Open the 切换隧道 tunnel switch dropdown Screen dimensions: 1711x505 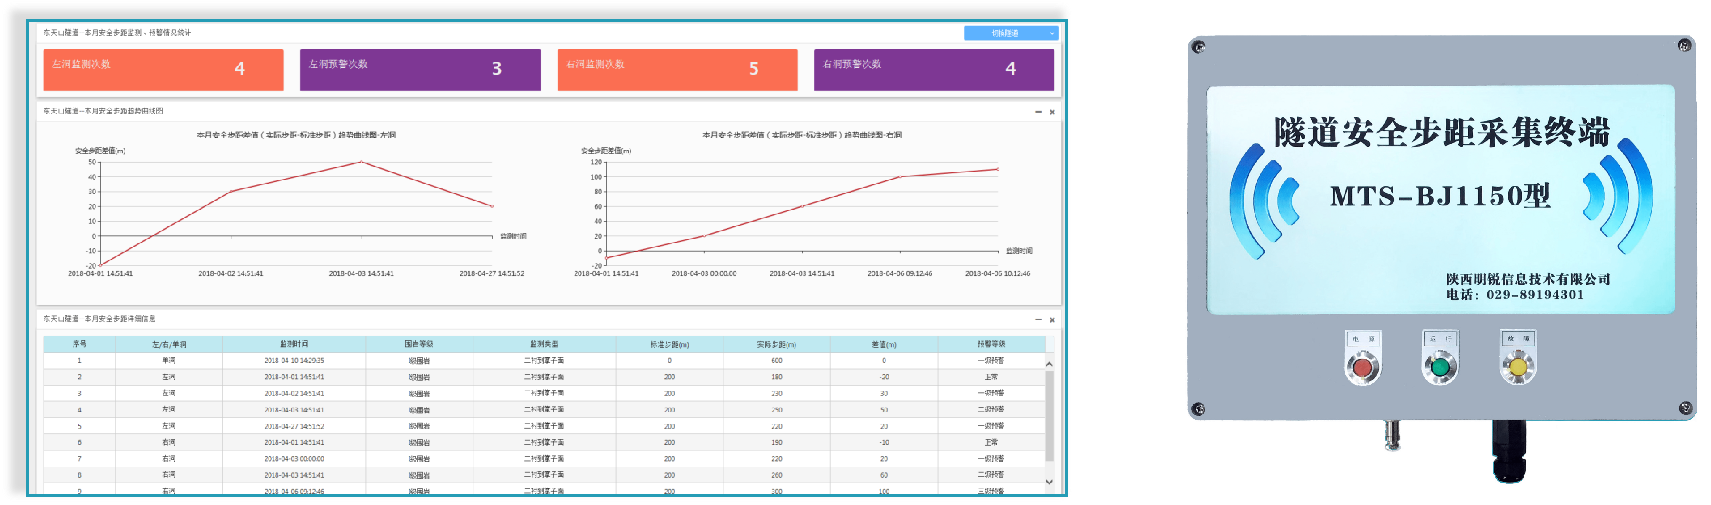(x=1010, y=33)
